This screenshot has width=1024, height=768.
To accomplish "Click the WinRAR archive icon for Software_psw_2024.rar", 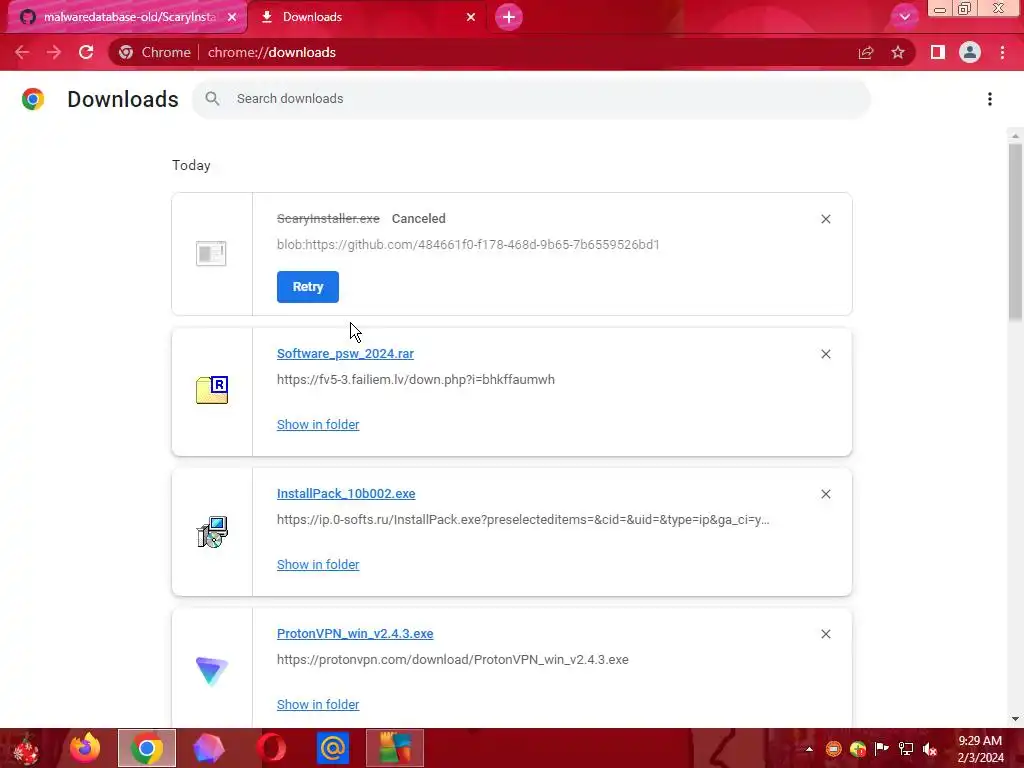I will 212,390.
